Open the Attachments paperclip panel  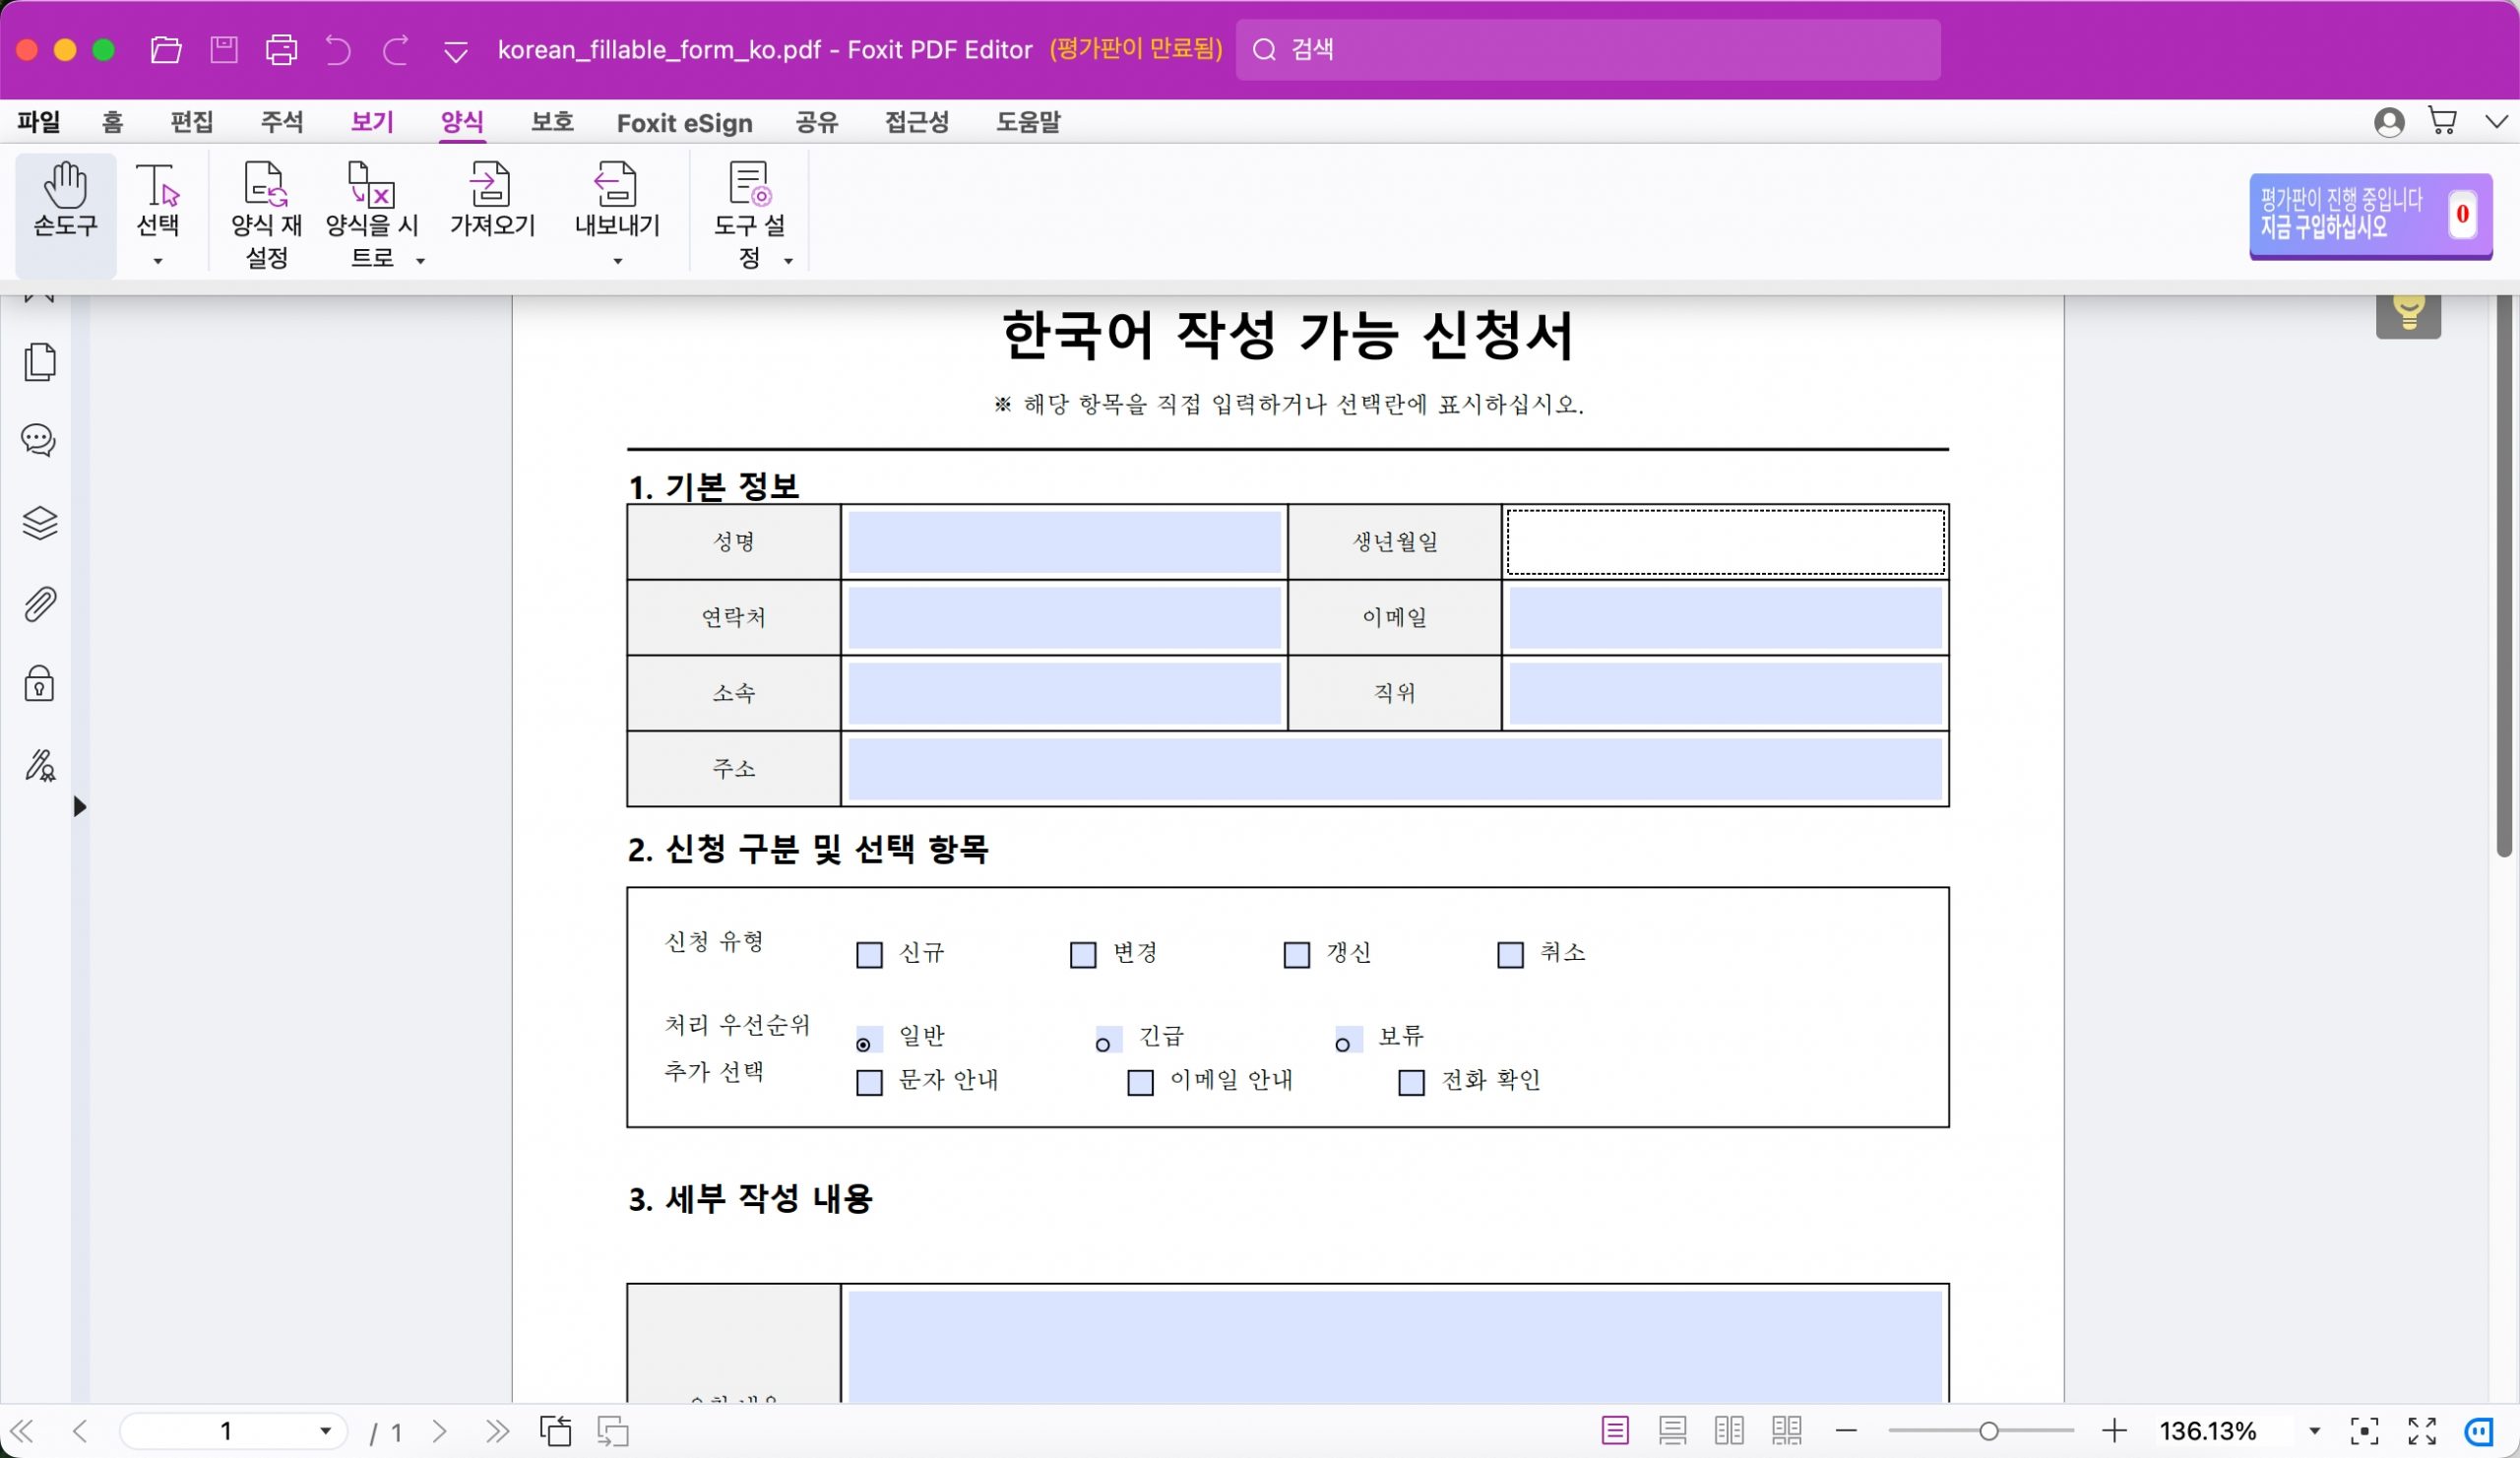click(40, 604)
